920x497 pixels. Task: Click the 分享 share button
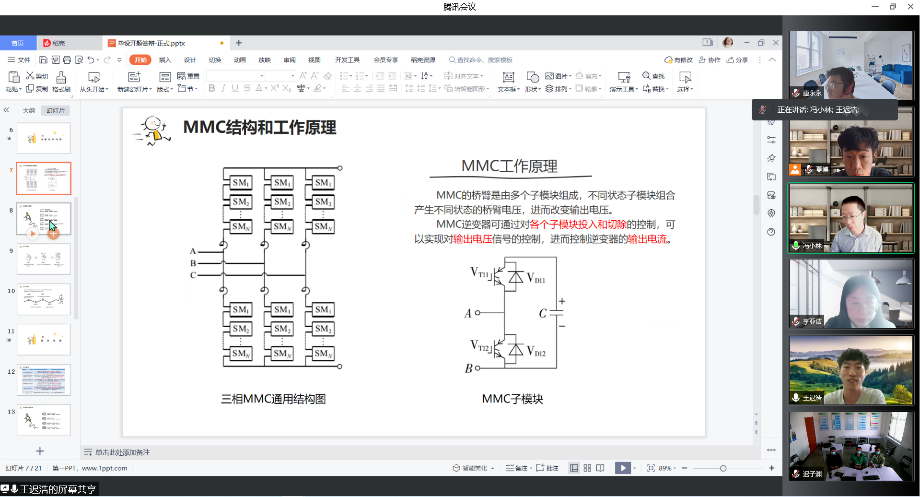pyautogui.click(x=736, y=60)
